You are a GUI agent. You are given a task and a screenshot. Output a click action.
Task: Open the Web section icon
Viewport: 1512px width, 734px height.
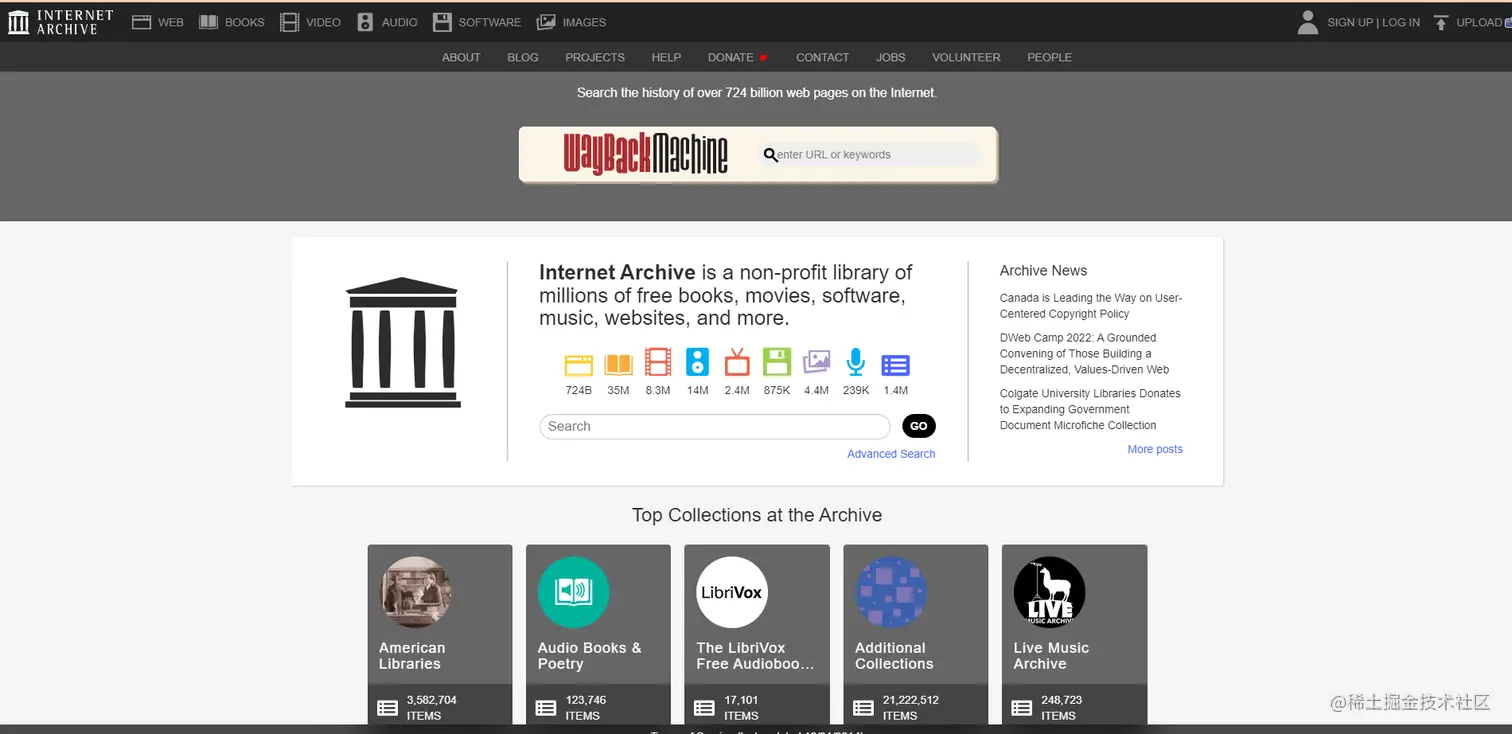(x=142, y=22)
